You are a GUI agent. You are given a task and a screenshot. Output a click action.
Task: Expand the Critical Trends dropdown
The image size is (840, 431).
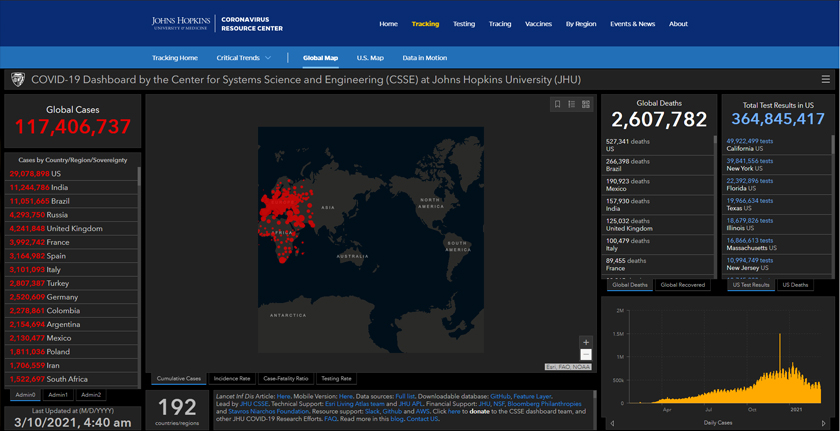(x=244, y=58)
